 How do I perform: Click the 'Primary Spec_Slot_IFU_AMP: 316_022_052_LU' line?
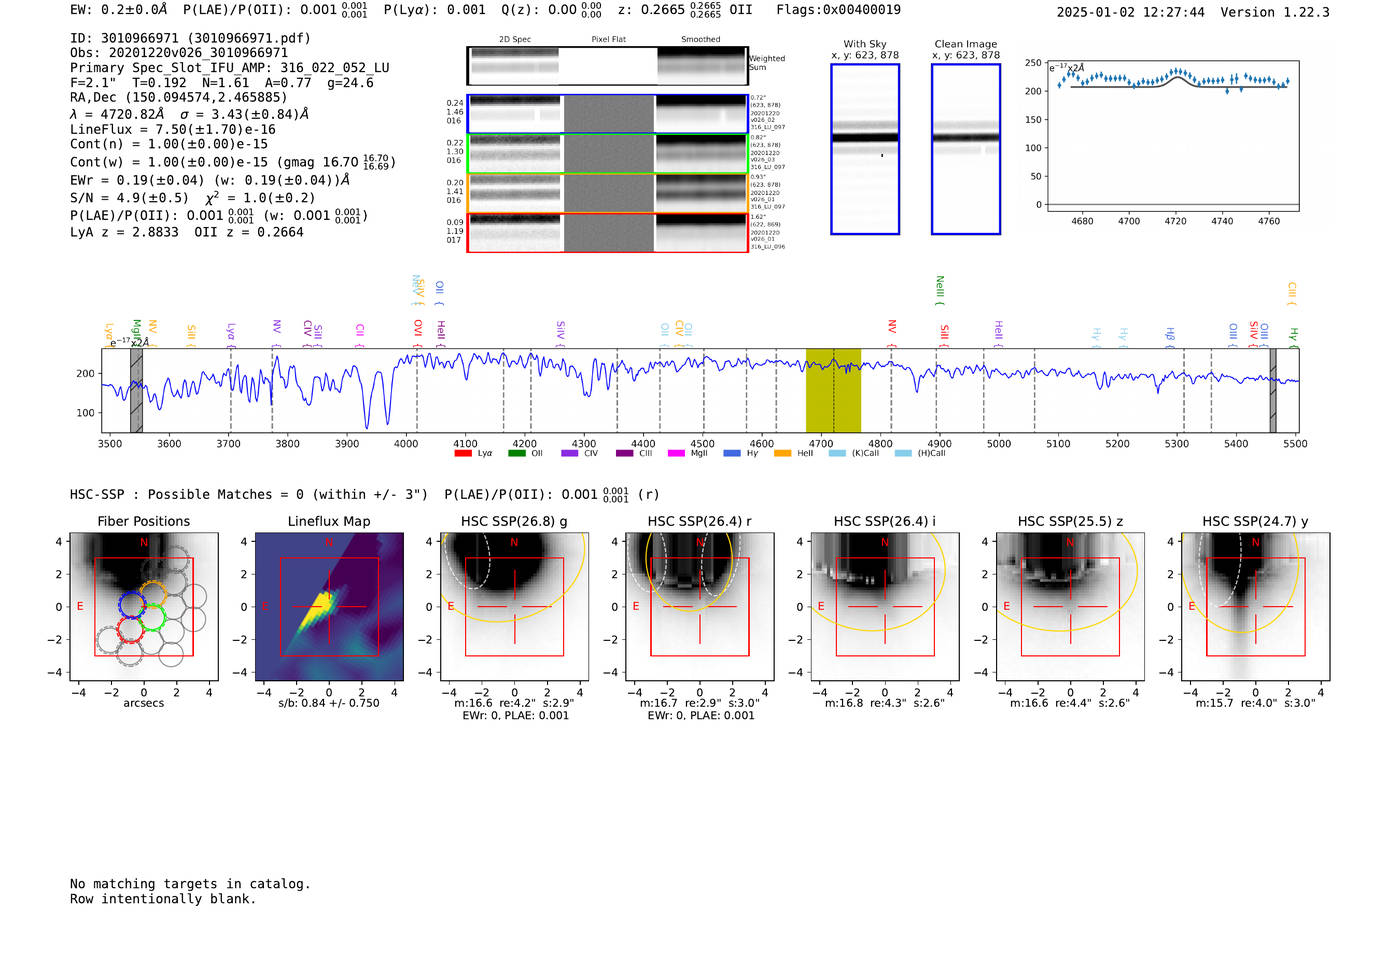[x=230, y=67]
